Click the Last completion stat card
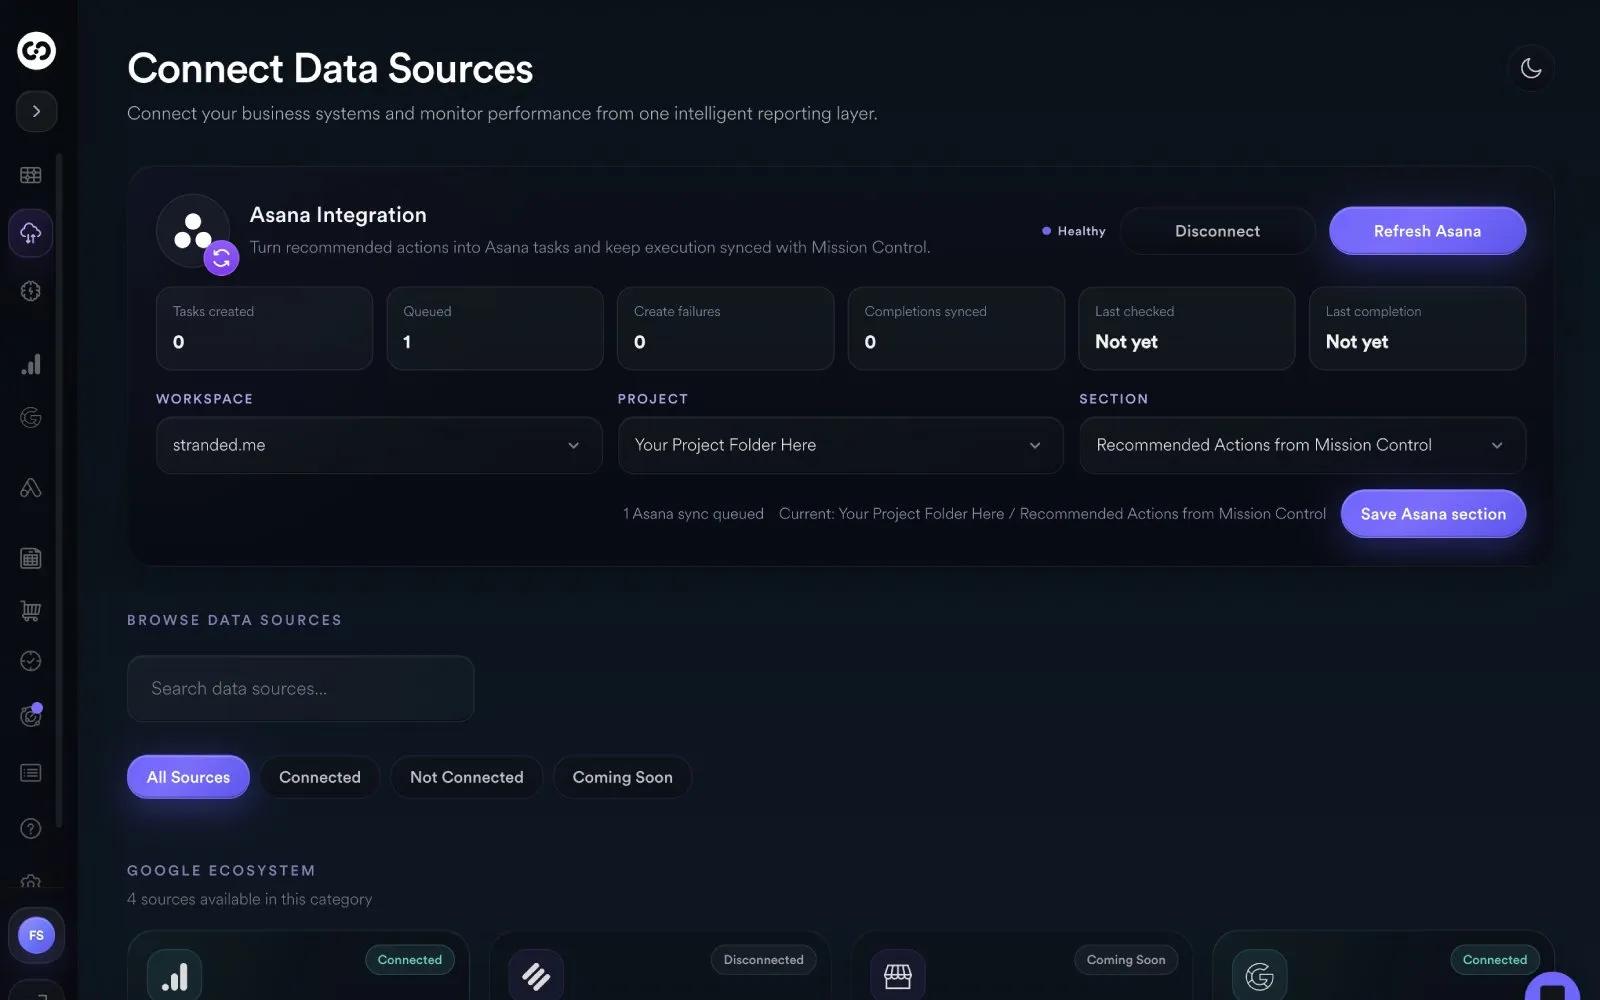Viewport: 1600px width, 1000px height. pyautogui.click(x=1418, y=328)
